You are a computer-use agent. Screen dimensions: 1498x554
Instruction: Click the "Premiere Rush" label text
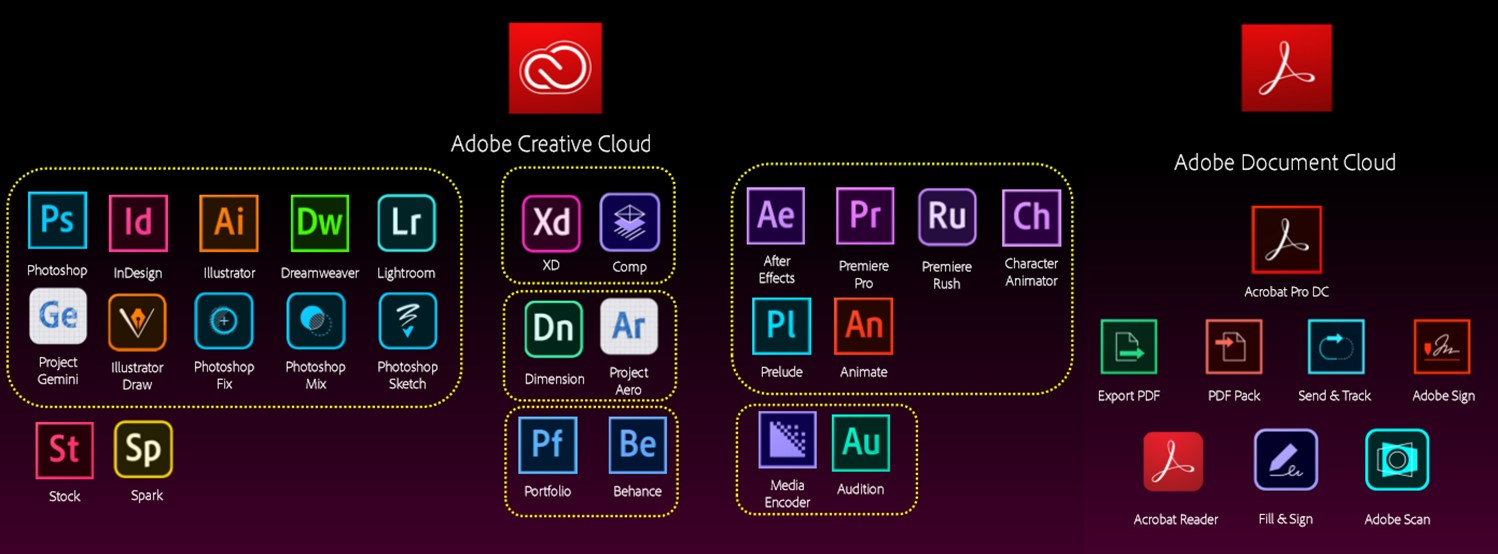pos(947,275)
